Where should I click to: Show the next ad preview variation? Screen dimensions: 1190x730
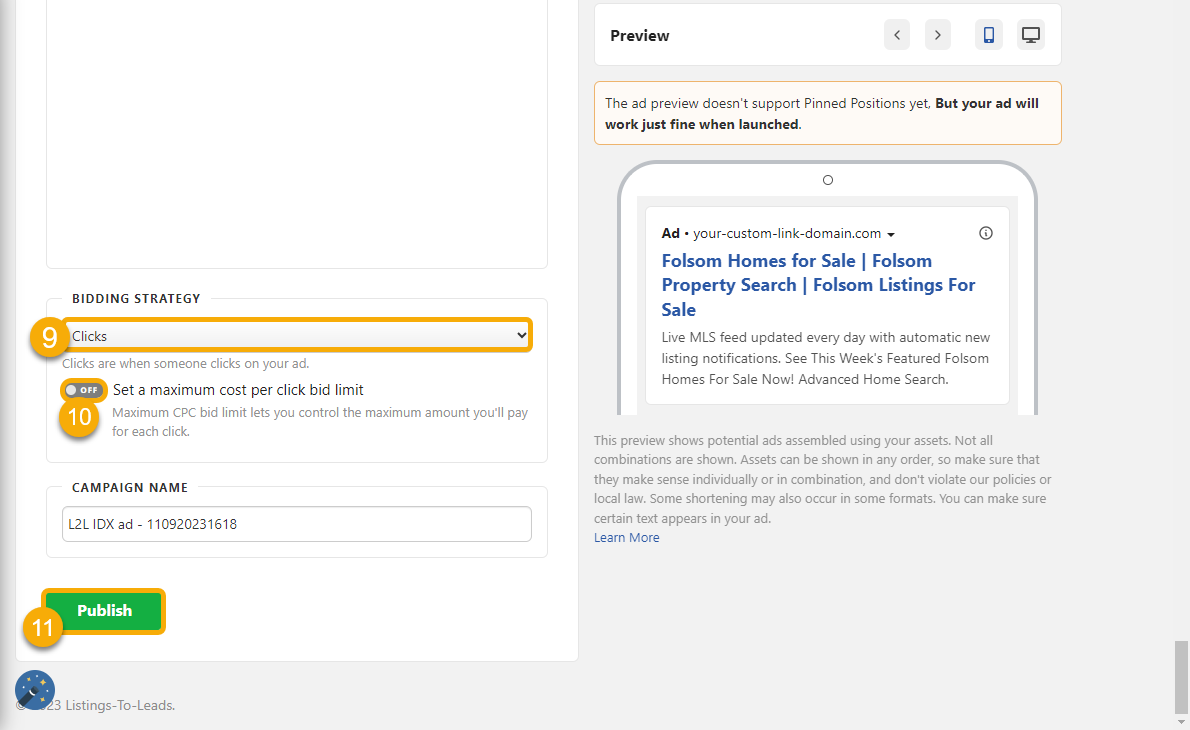point(937,34)
